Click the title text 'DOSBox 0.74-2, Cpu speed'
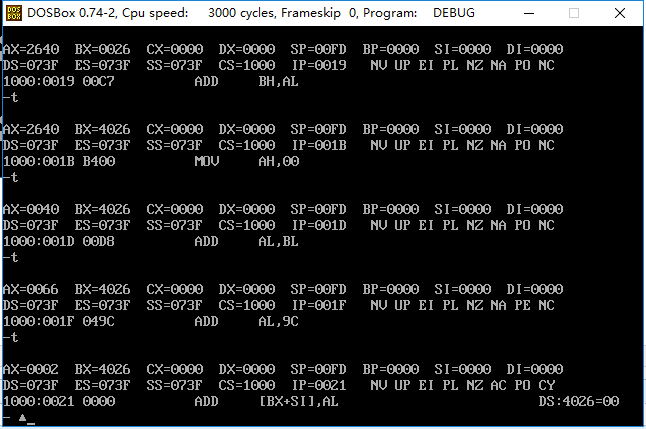The width and height of the screenshot is (646, 429). coord(108,13)
